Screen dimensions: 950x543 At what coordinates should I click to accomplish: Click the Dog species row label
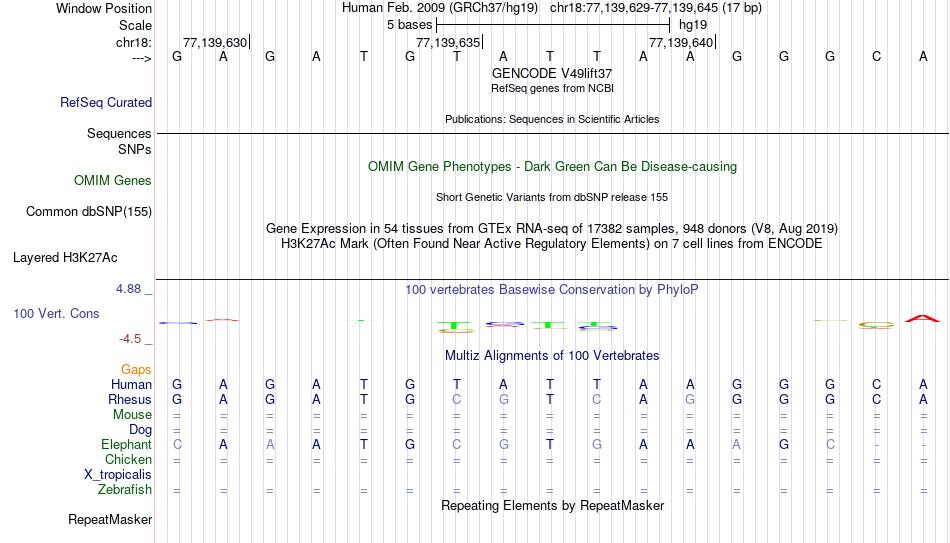[x=140, y=430]
